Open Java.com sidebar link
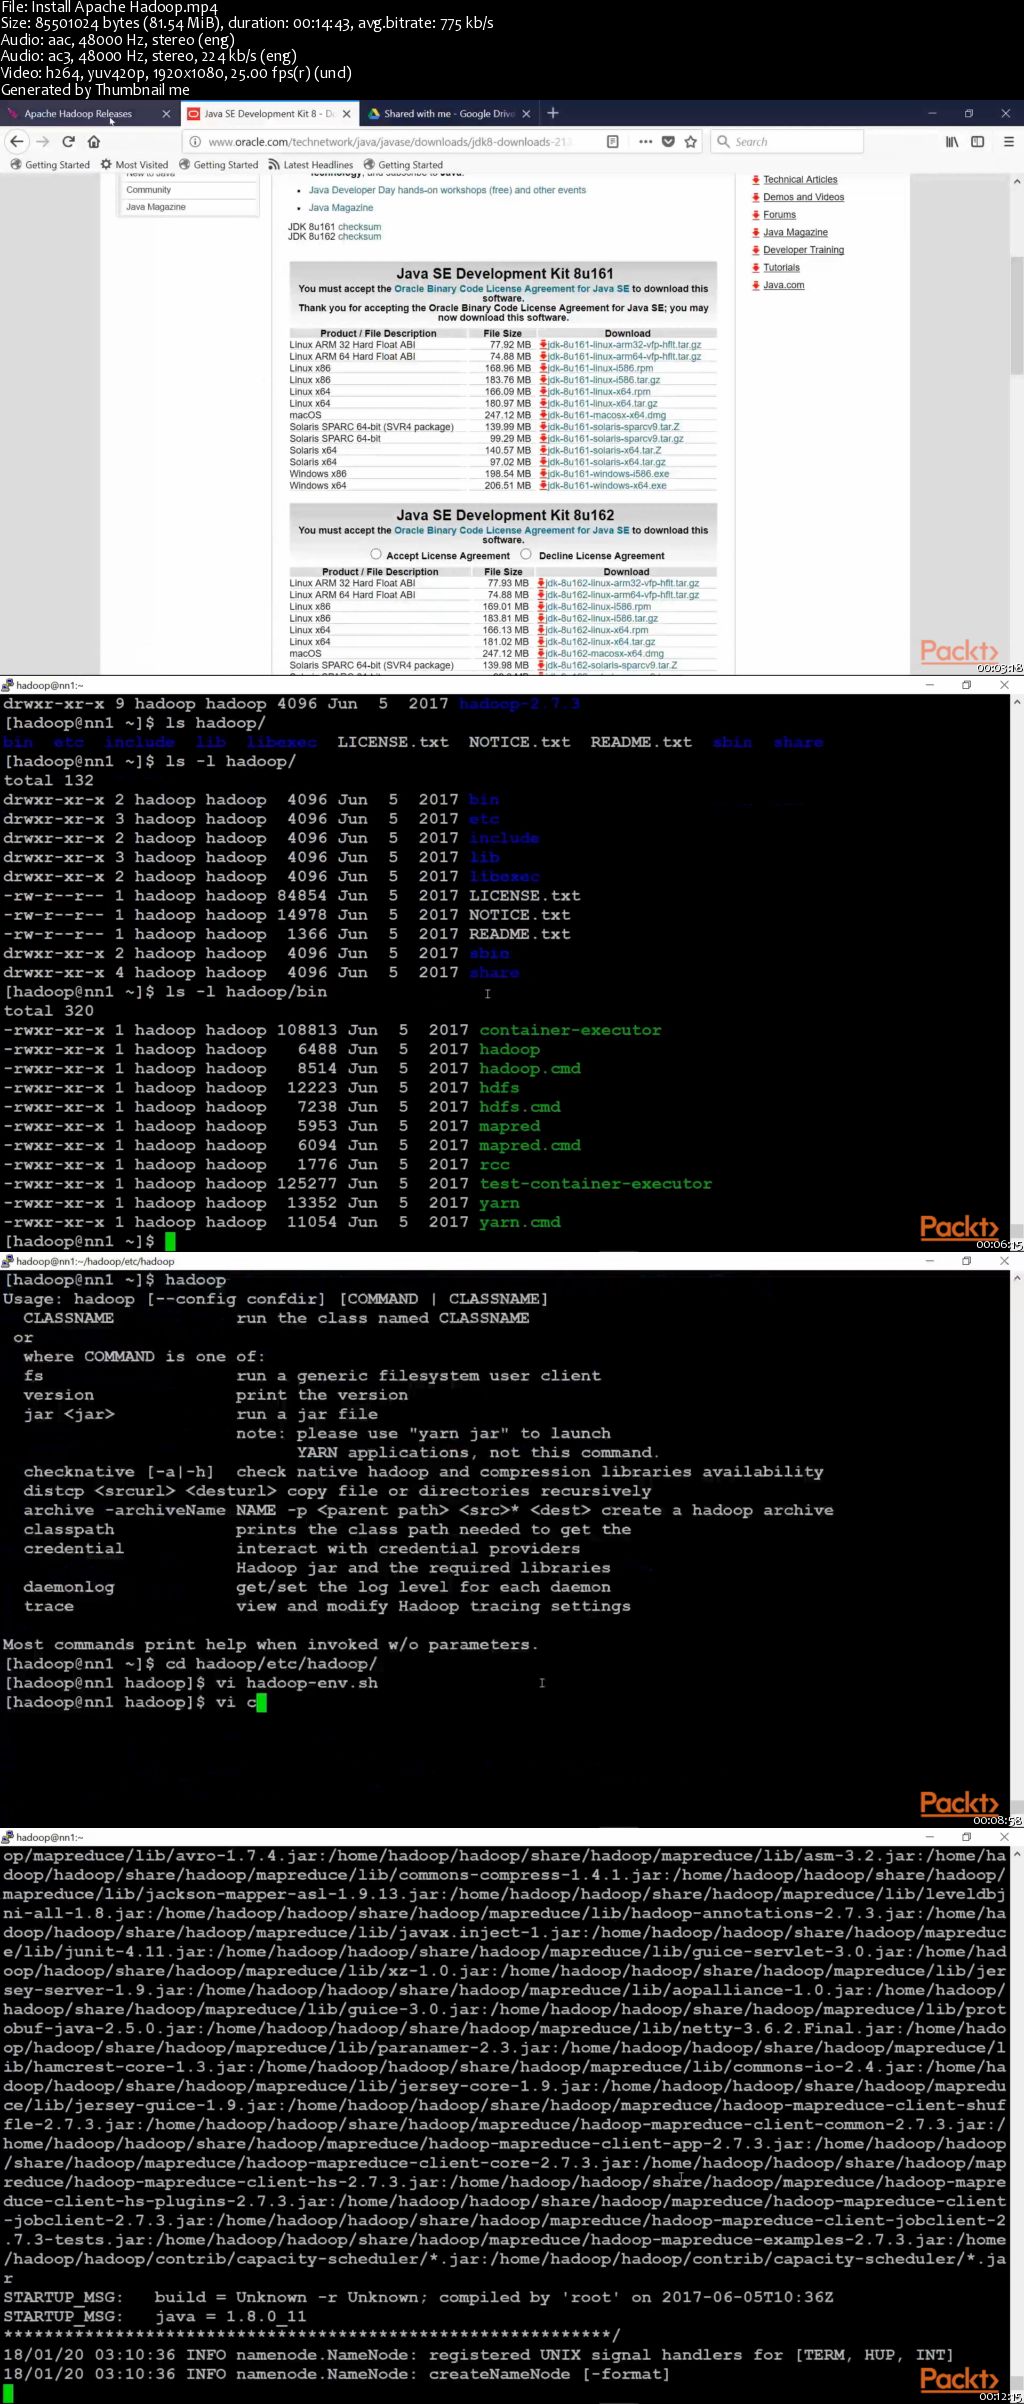This screenshot has width=1024, height=2404. tap(783, 285)
